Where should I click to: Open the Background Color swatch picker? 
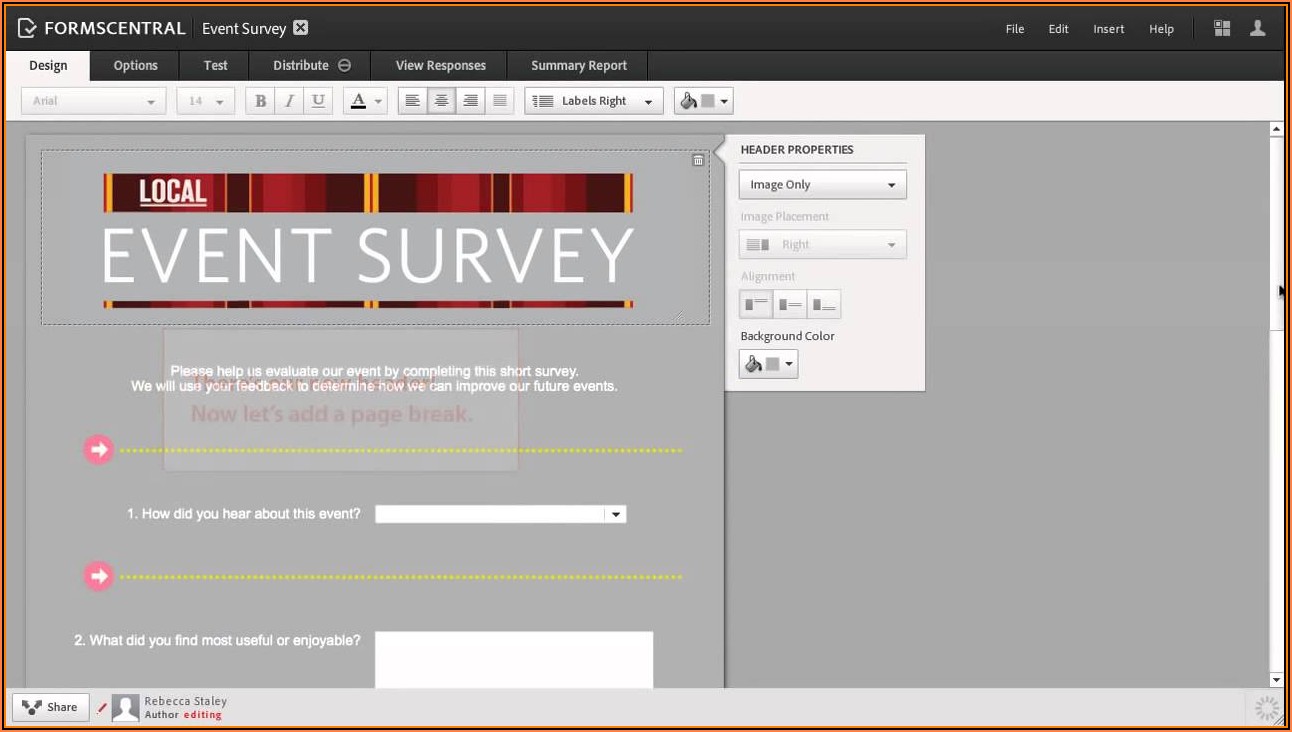768,364
